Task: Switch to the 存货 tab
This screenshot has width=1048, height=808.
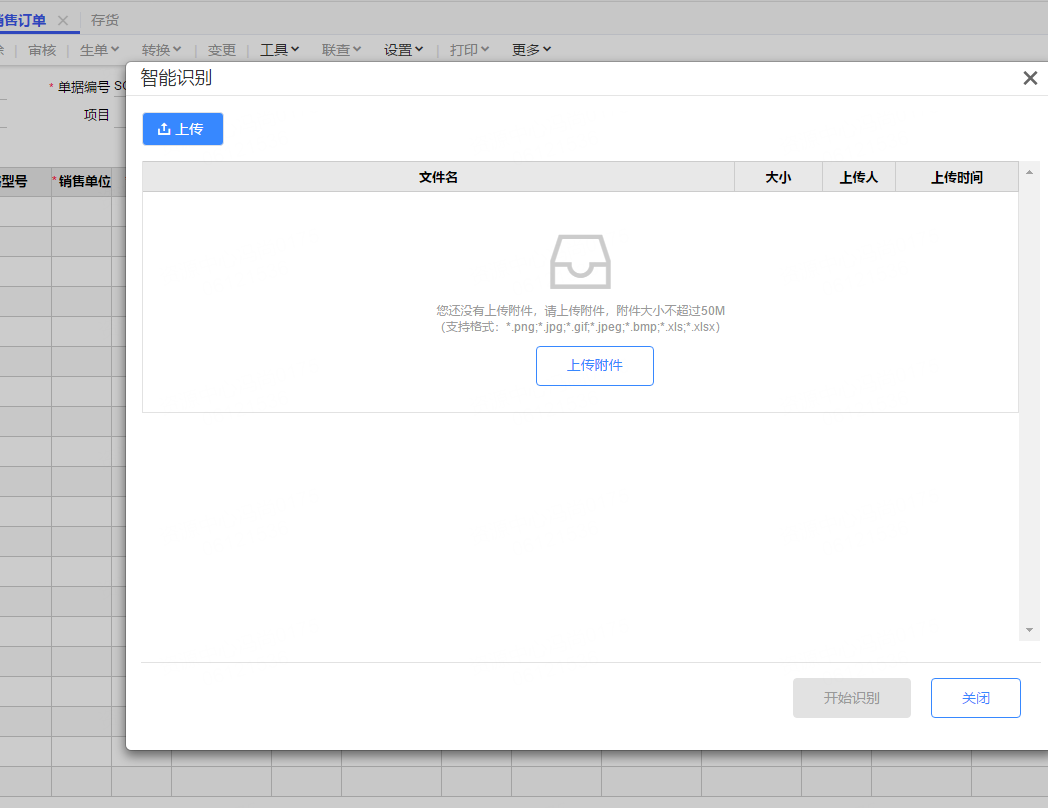Action: [105, 21]
